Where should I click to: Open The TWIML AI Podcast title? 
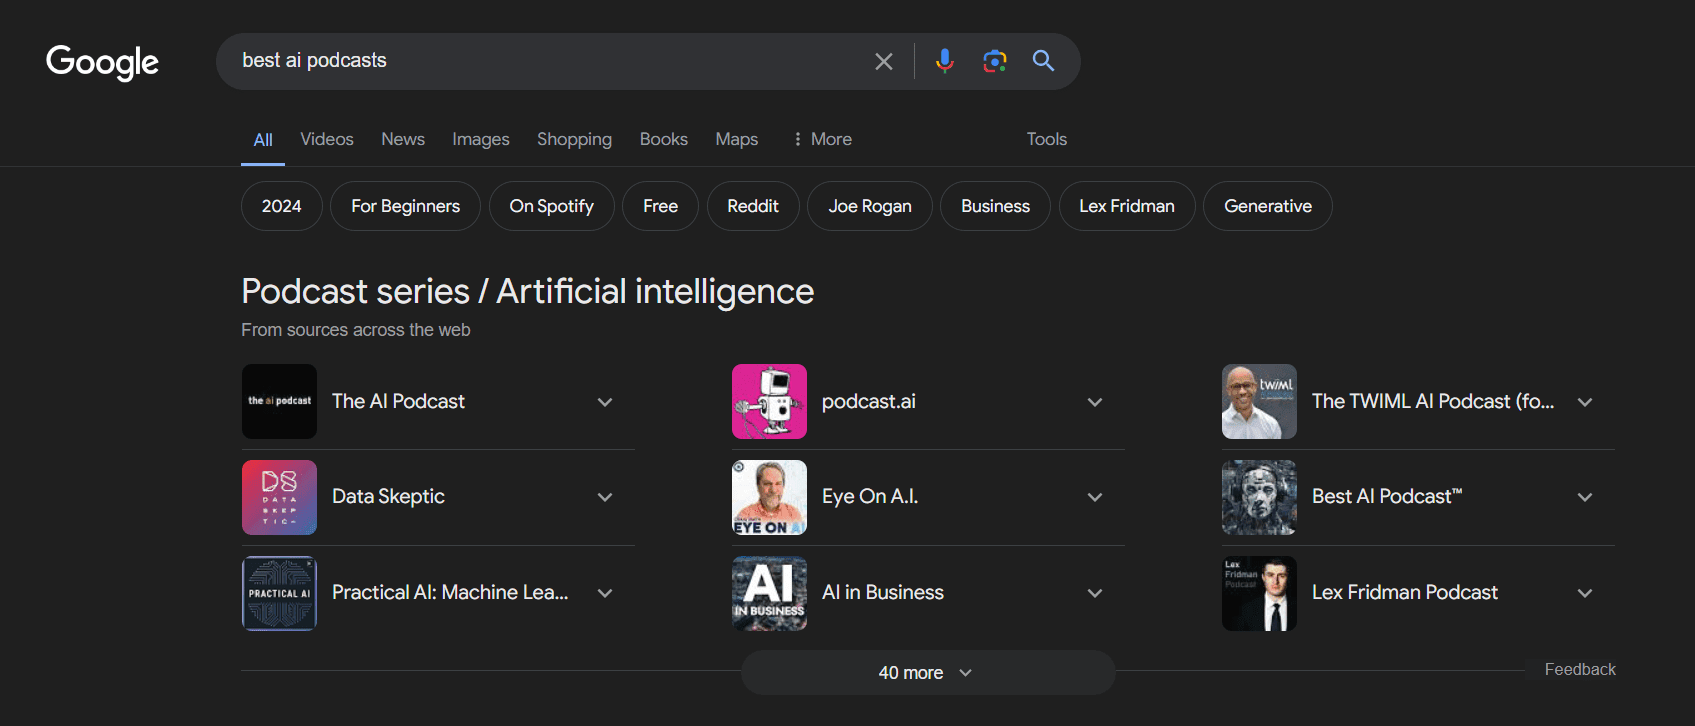pos(1433,401)
